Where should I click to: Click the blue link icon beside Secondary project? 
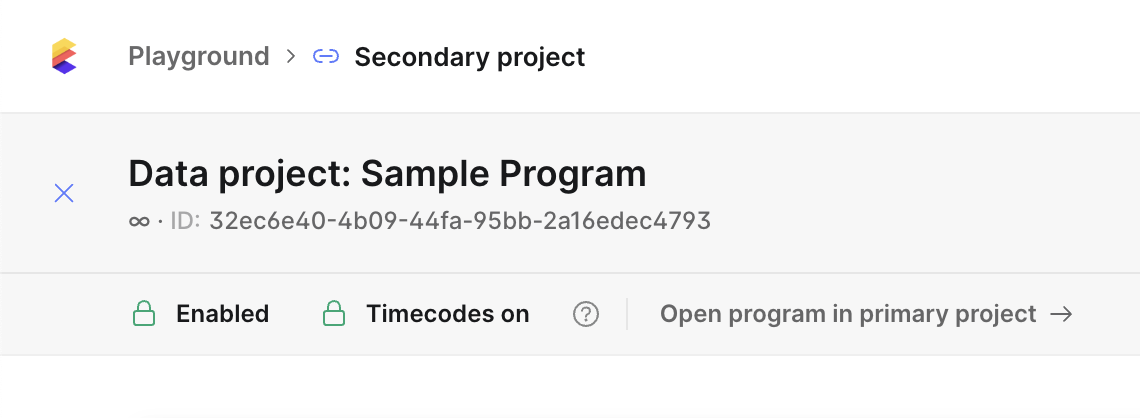point(326,56)
